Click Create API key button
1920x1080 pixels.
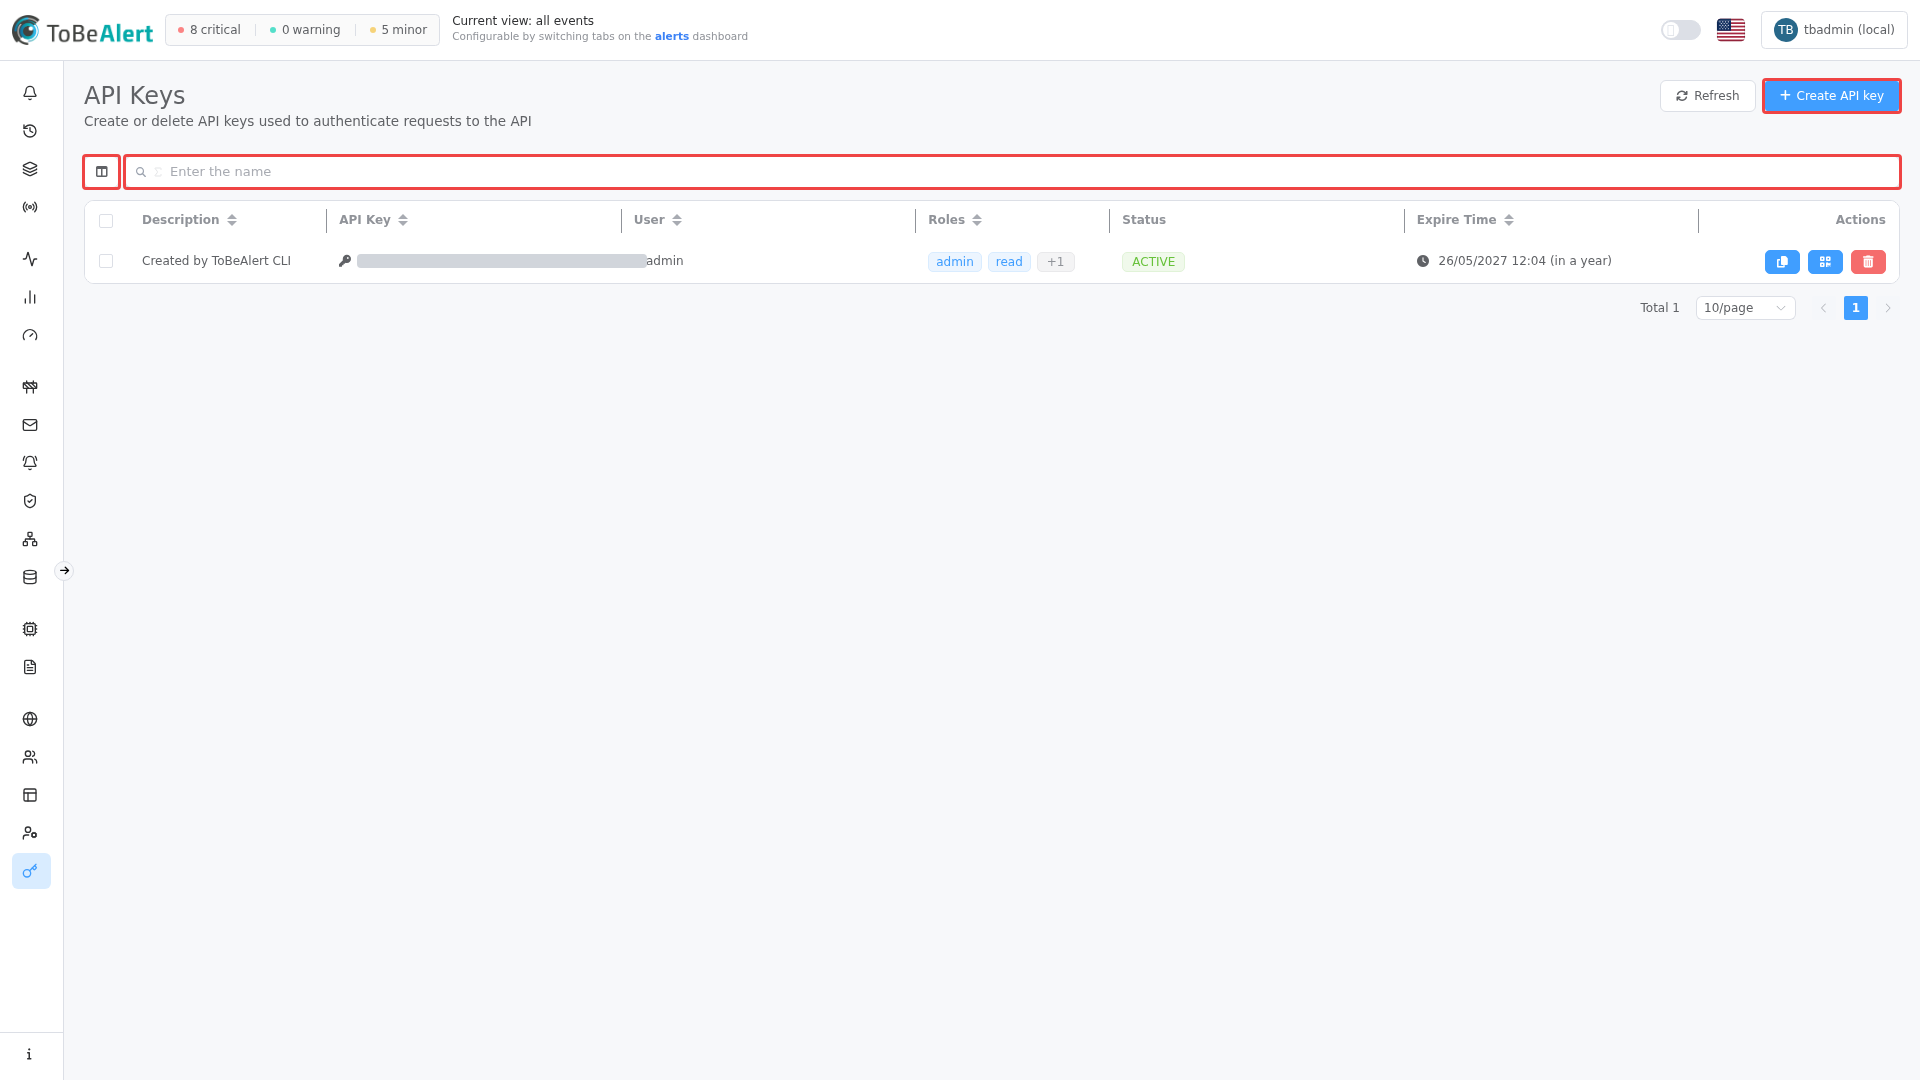click(1831, 96)
